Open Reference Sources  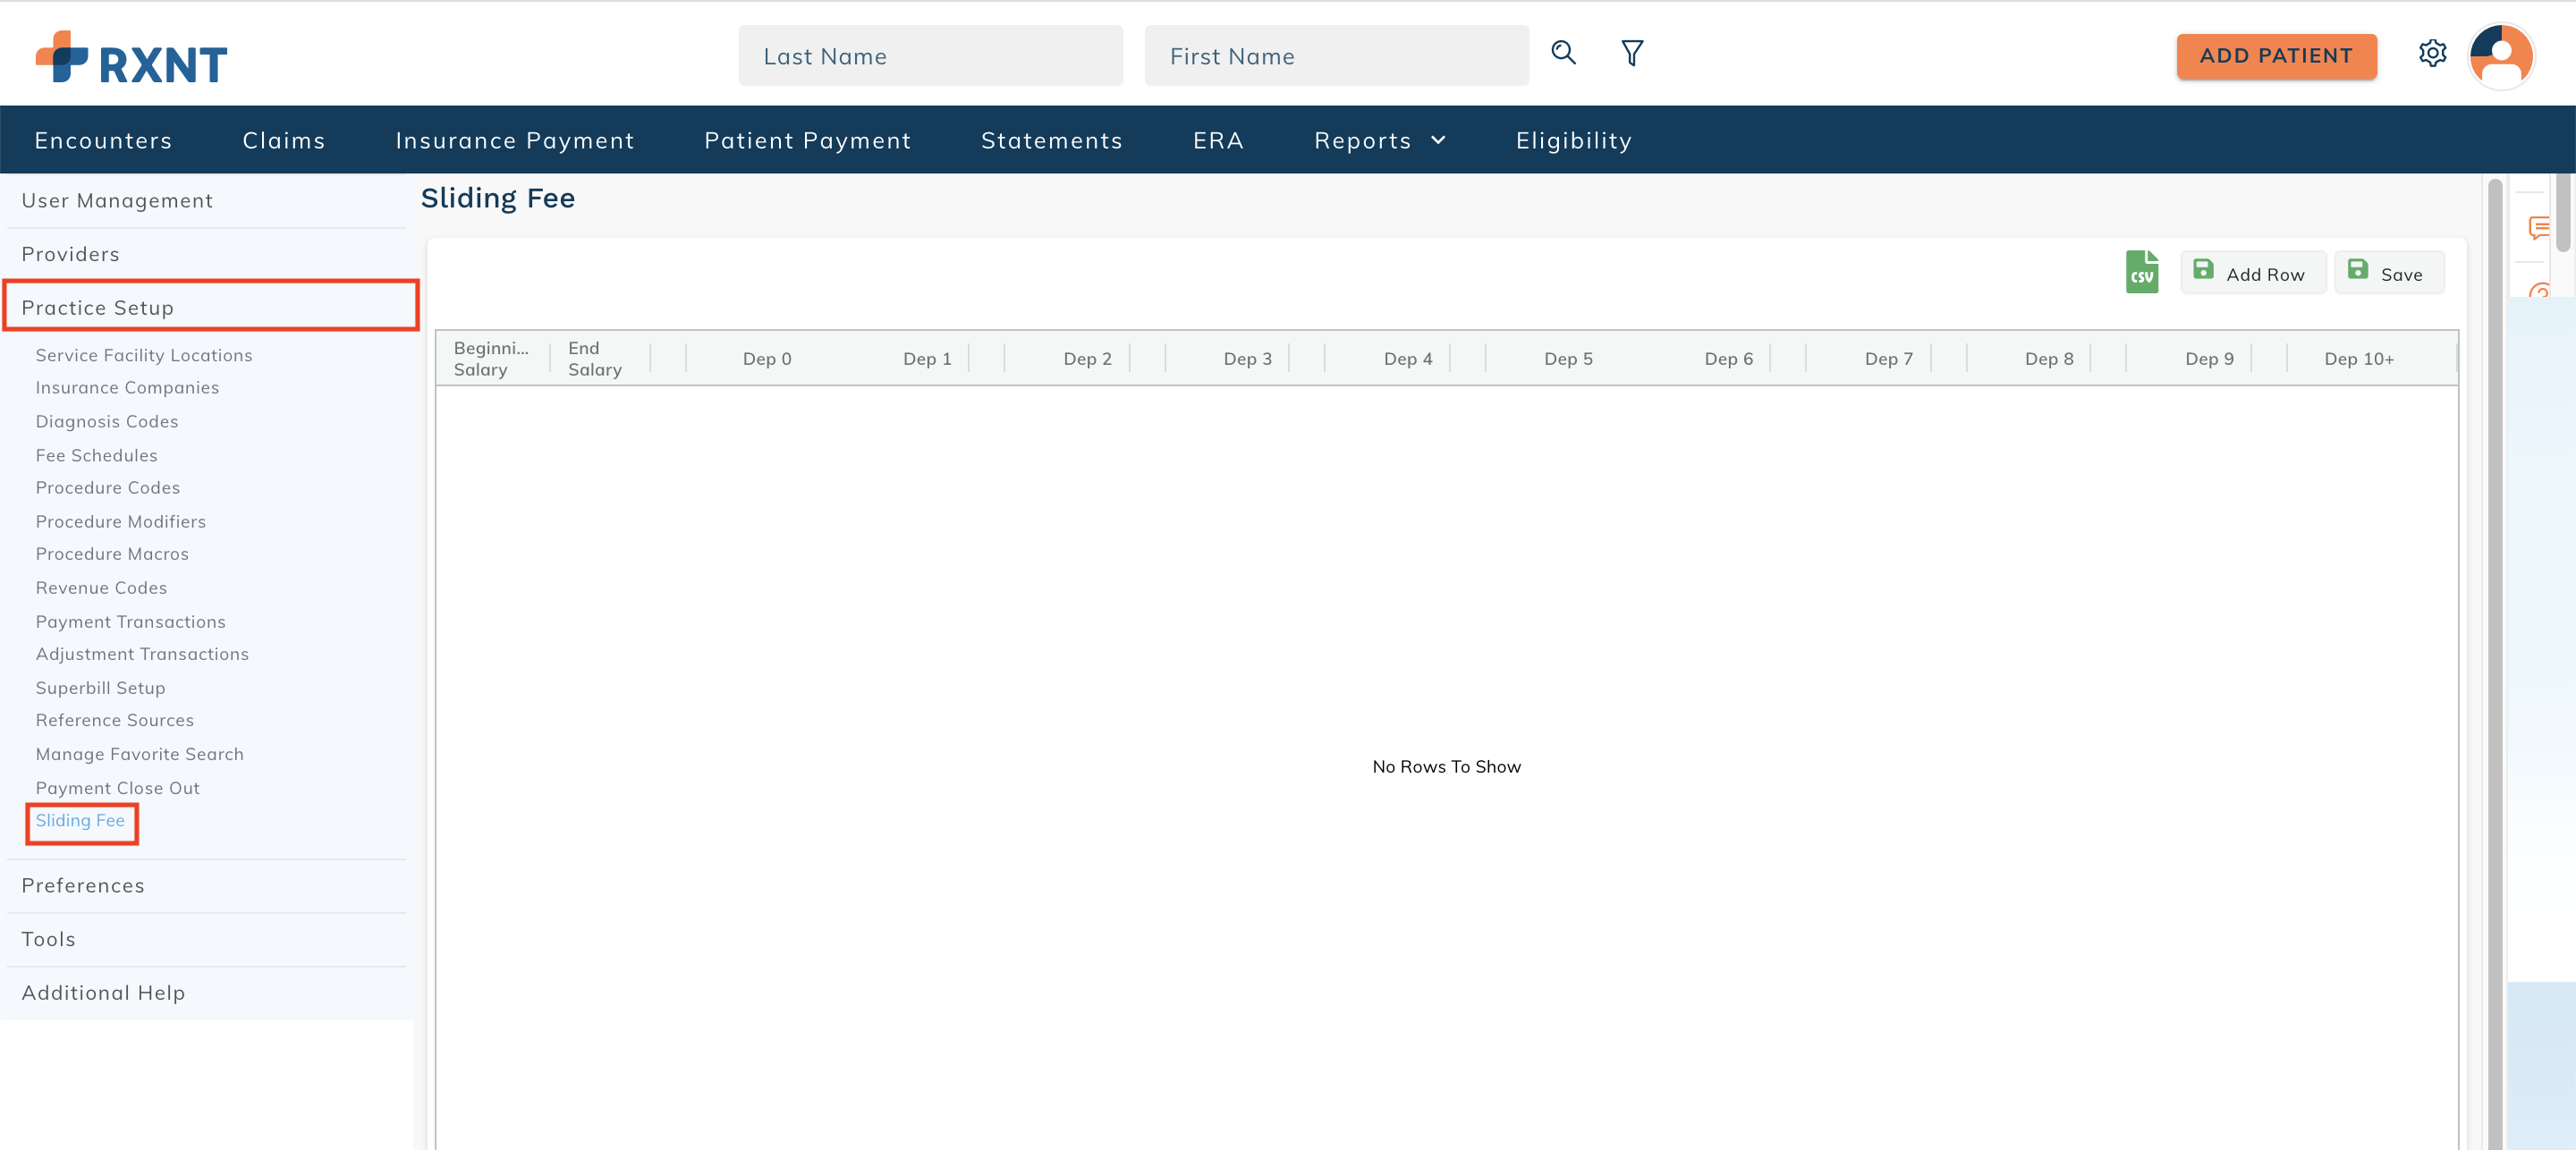pyautogui.click(x=115, y=719)
